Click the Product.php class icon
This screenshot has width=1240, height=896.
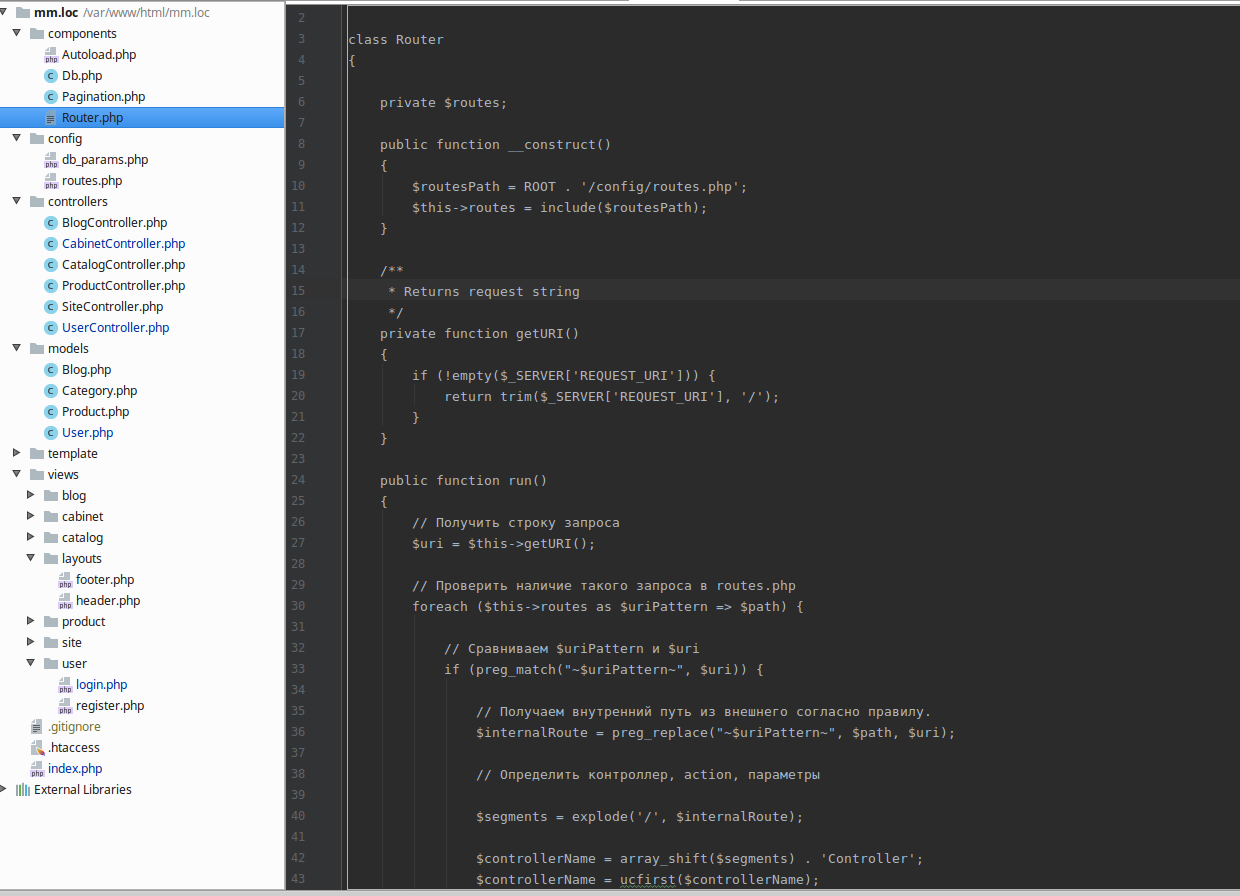click(51, 412)
